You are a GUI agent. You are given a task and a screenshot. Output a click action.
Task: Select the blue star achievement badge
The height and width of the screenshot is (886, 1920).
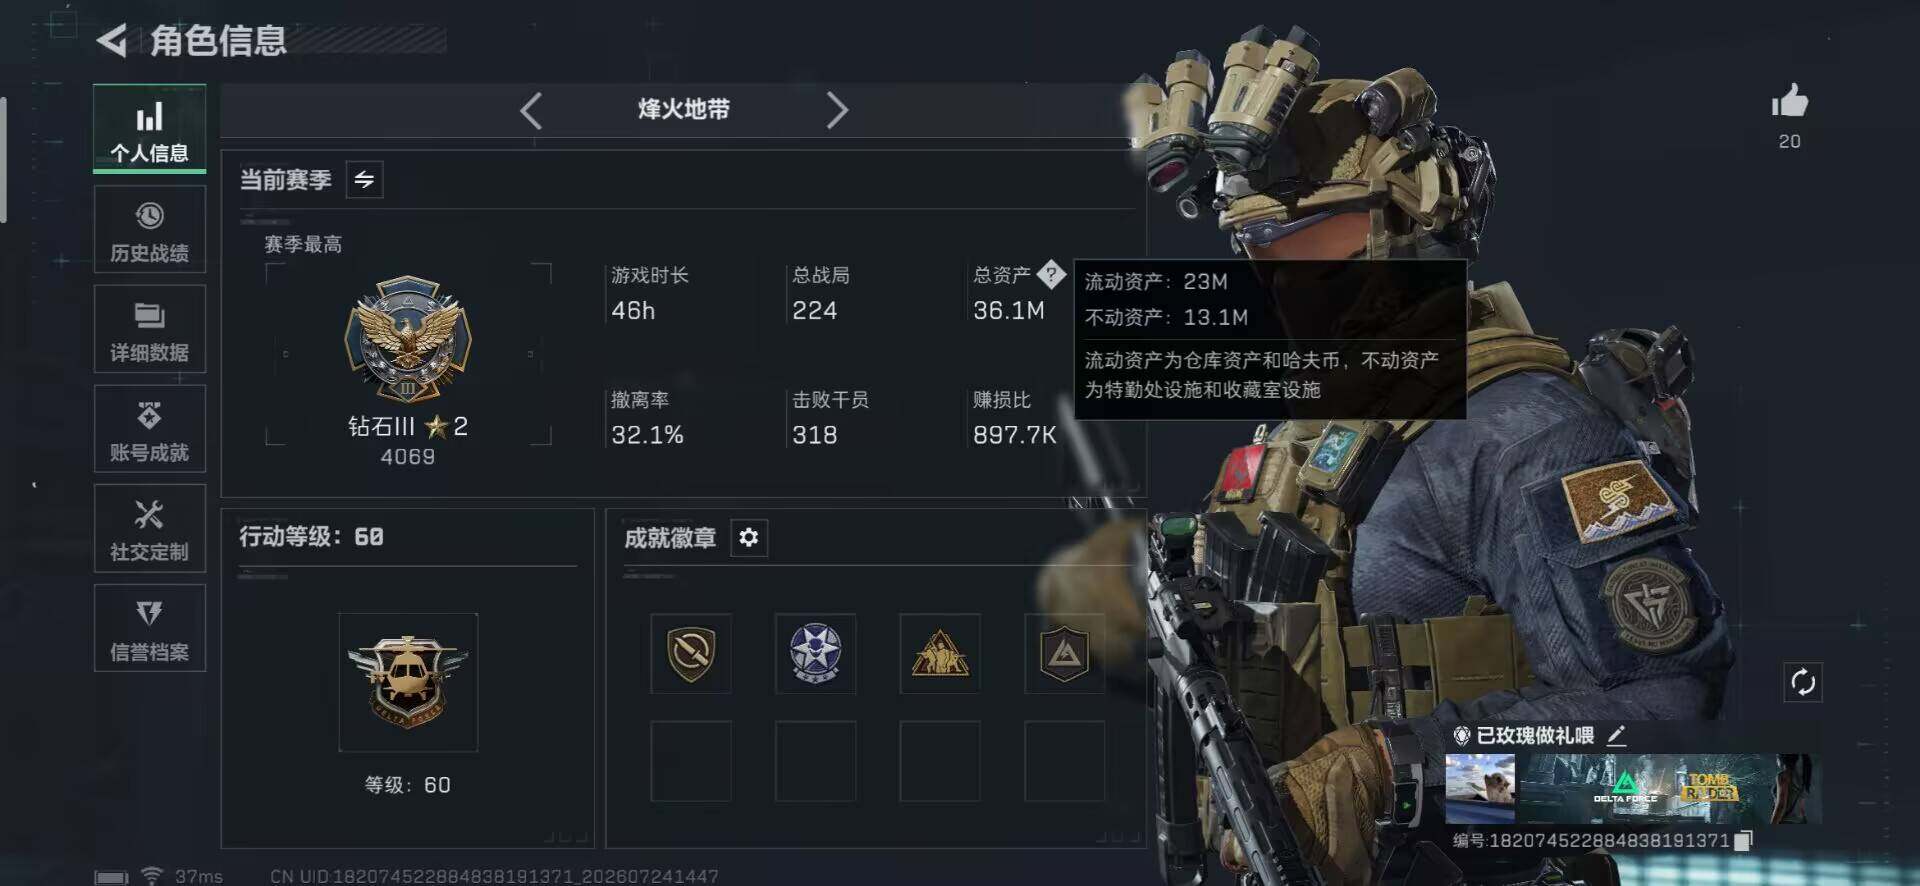(815, 654)
